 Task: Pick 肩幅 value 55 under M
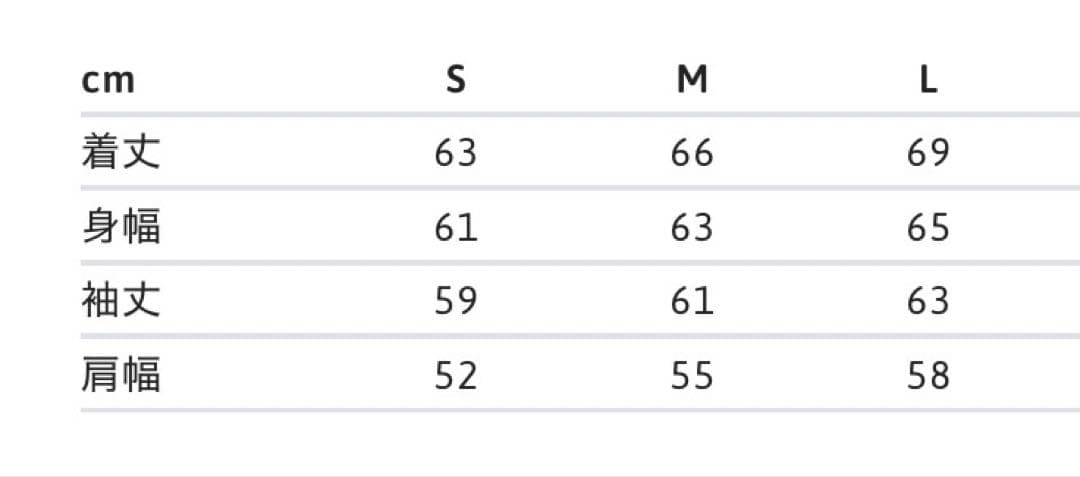[692, 376]
